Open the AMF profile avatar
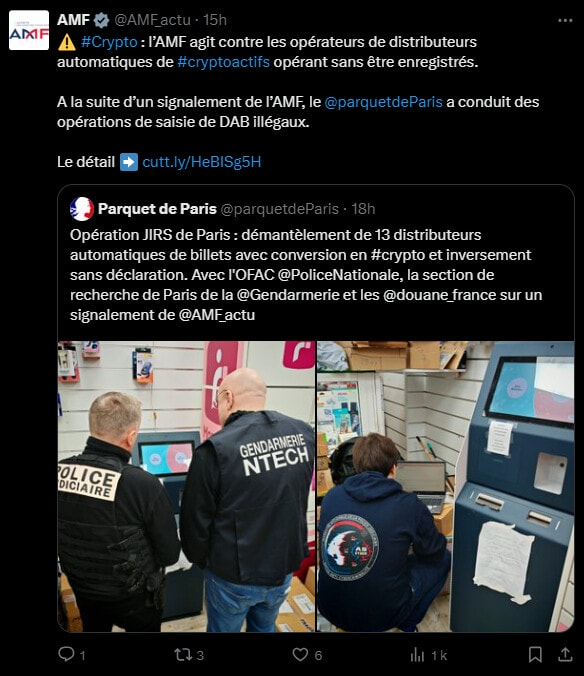Screen dimensions: 584x676 [29, 30]
